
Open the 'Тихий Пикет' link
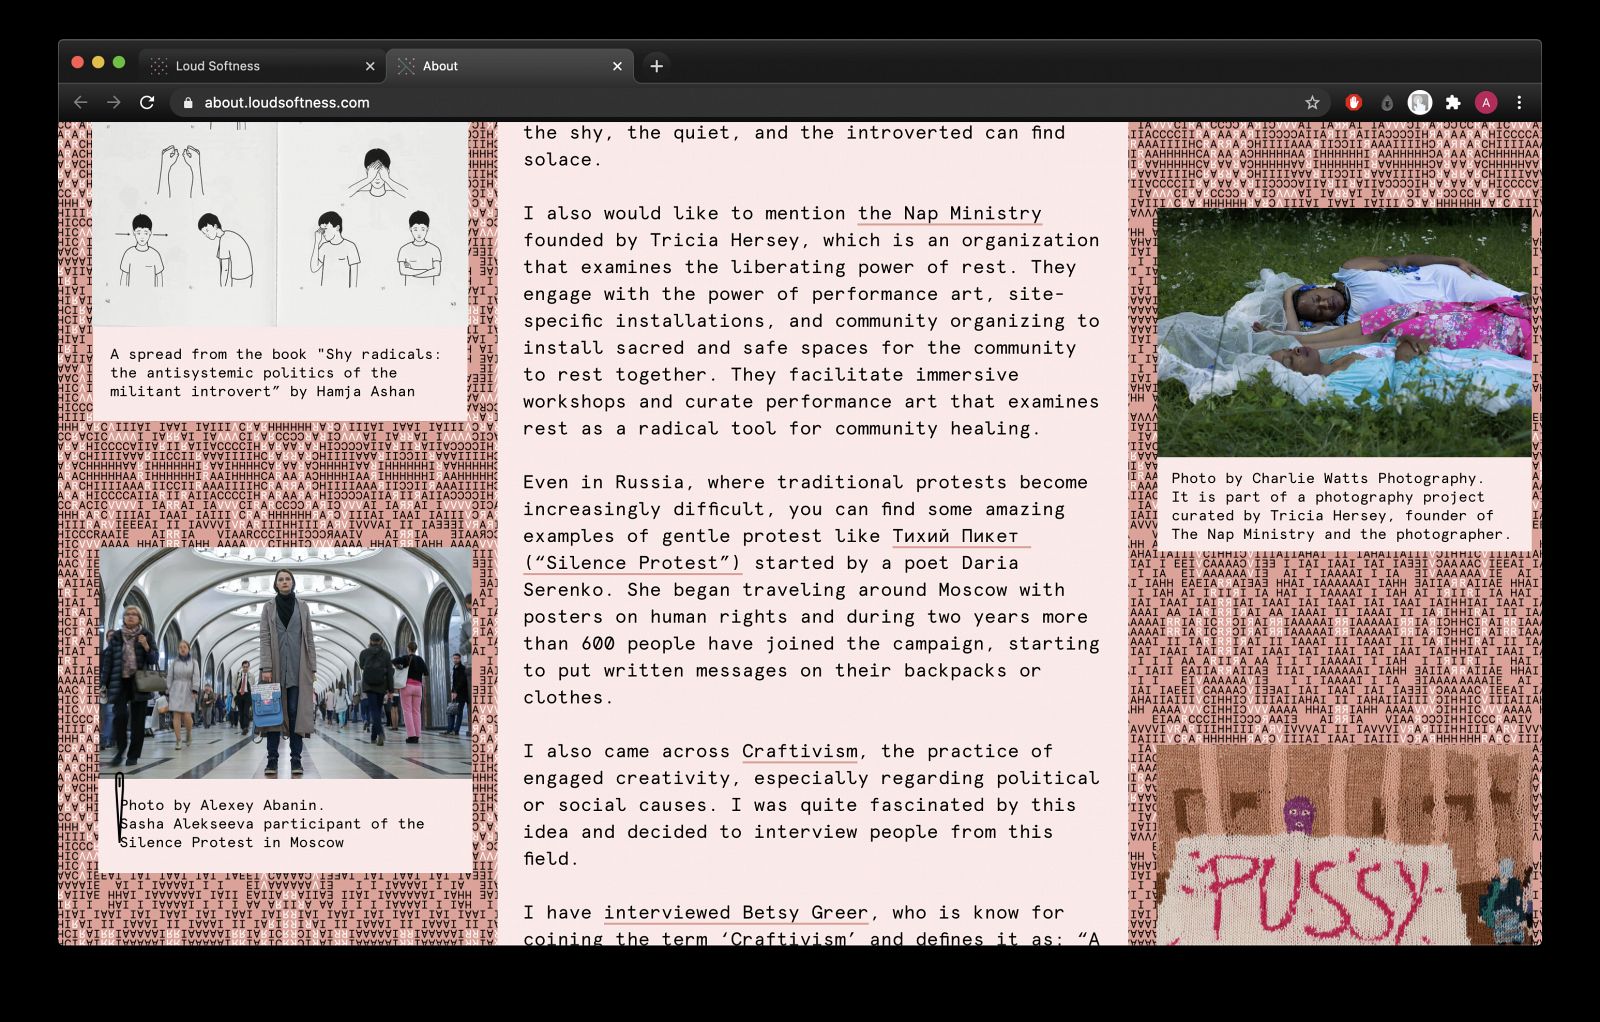click(x=961, y=536)
